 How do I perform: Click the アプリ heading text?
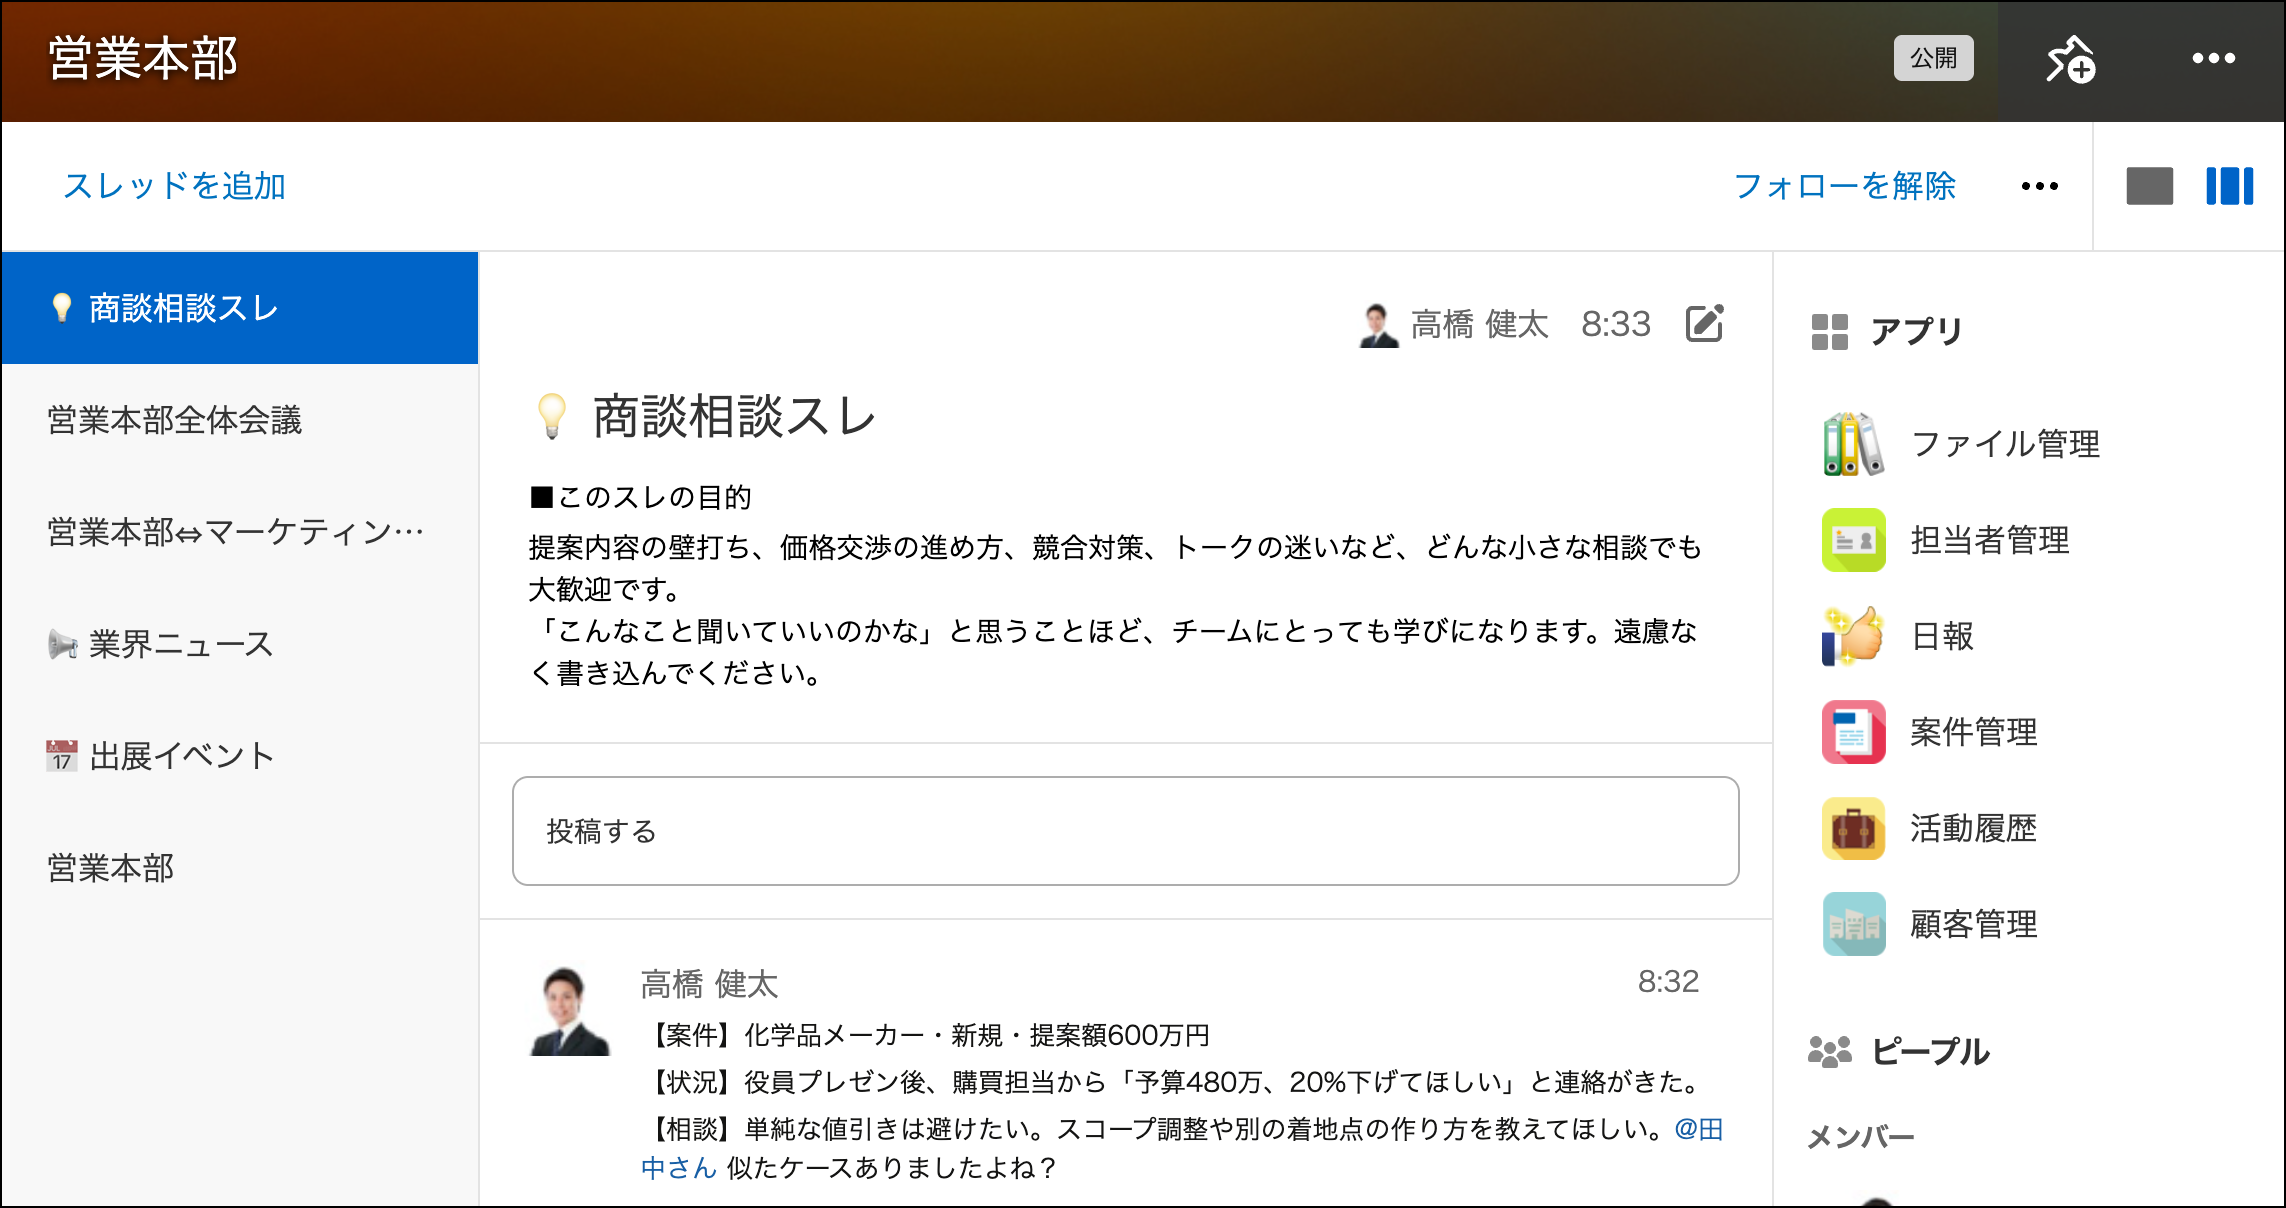click(1917, 332)
